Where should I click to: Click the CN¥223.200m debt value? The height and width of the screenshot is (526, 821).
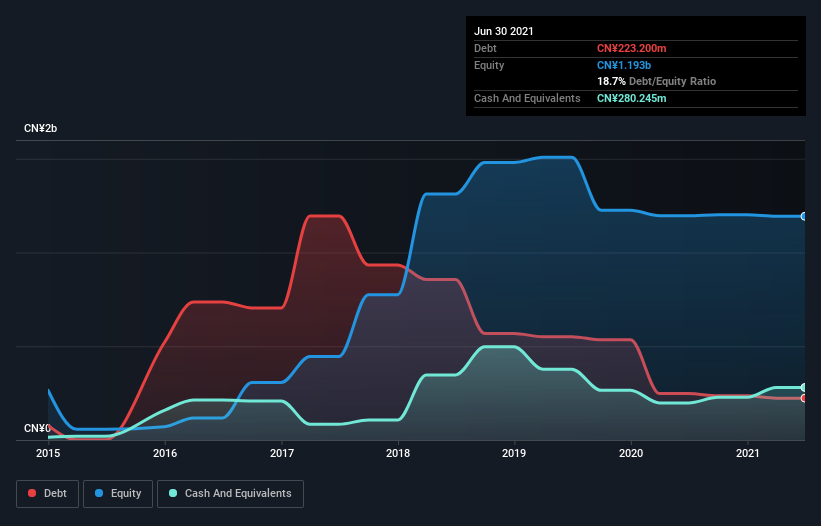click(631, 49)
